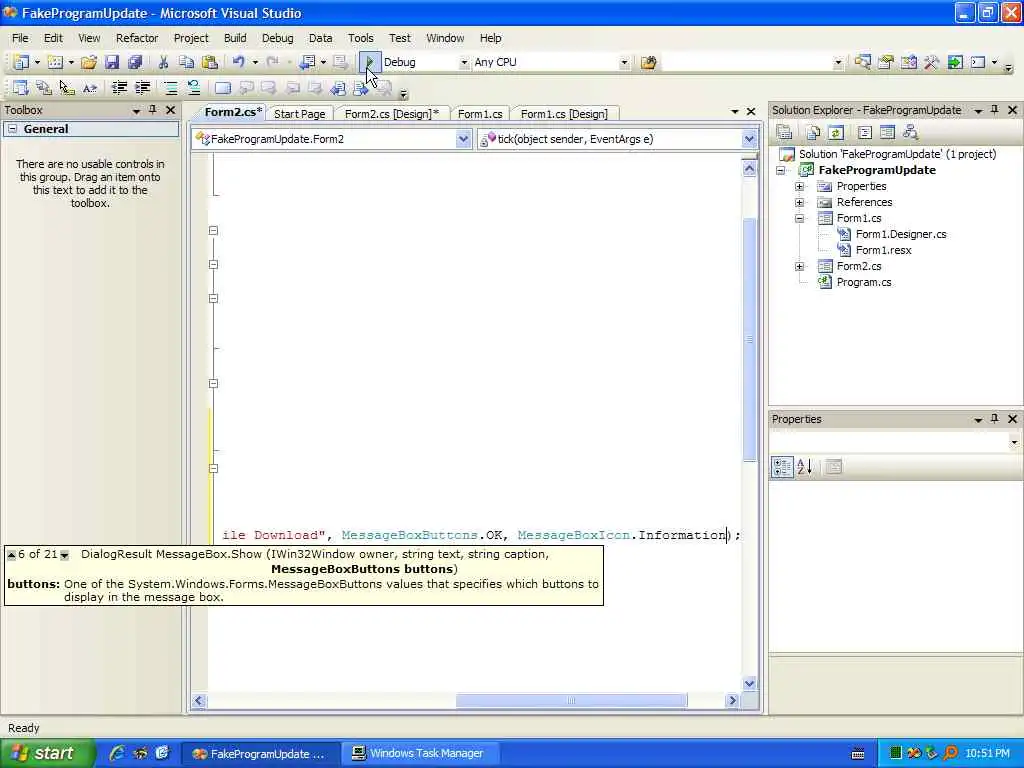Open the Build menu
This screenshot has width=1024, height=768.
[235, 38]
